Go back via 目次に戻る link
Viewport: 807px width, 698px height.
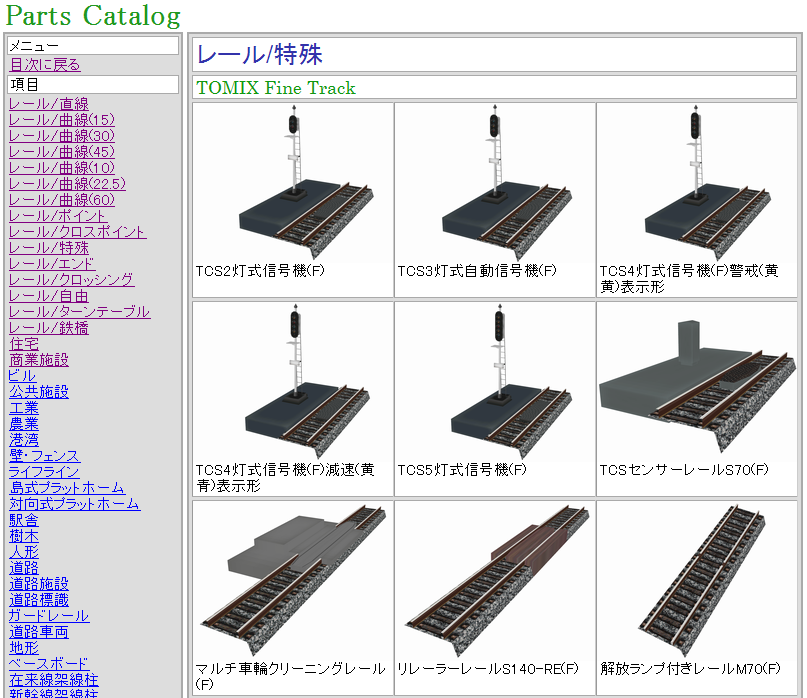45,65
